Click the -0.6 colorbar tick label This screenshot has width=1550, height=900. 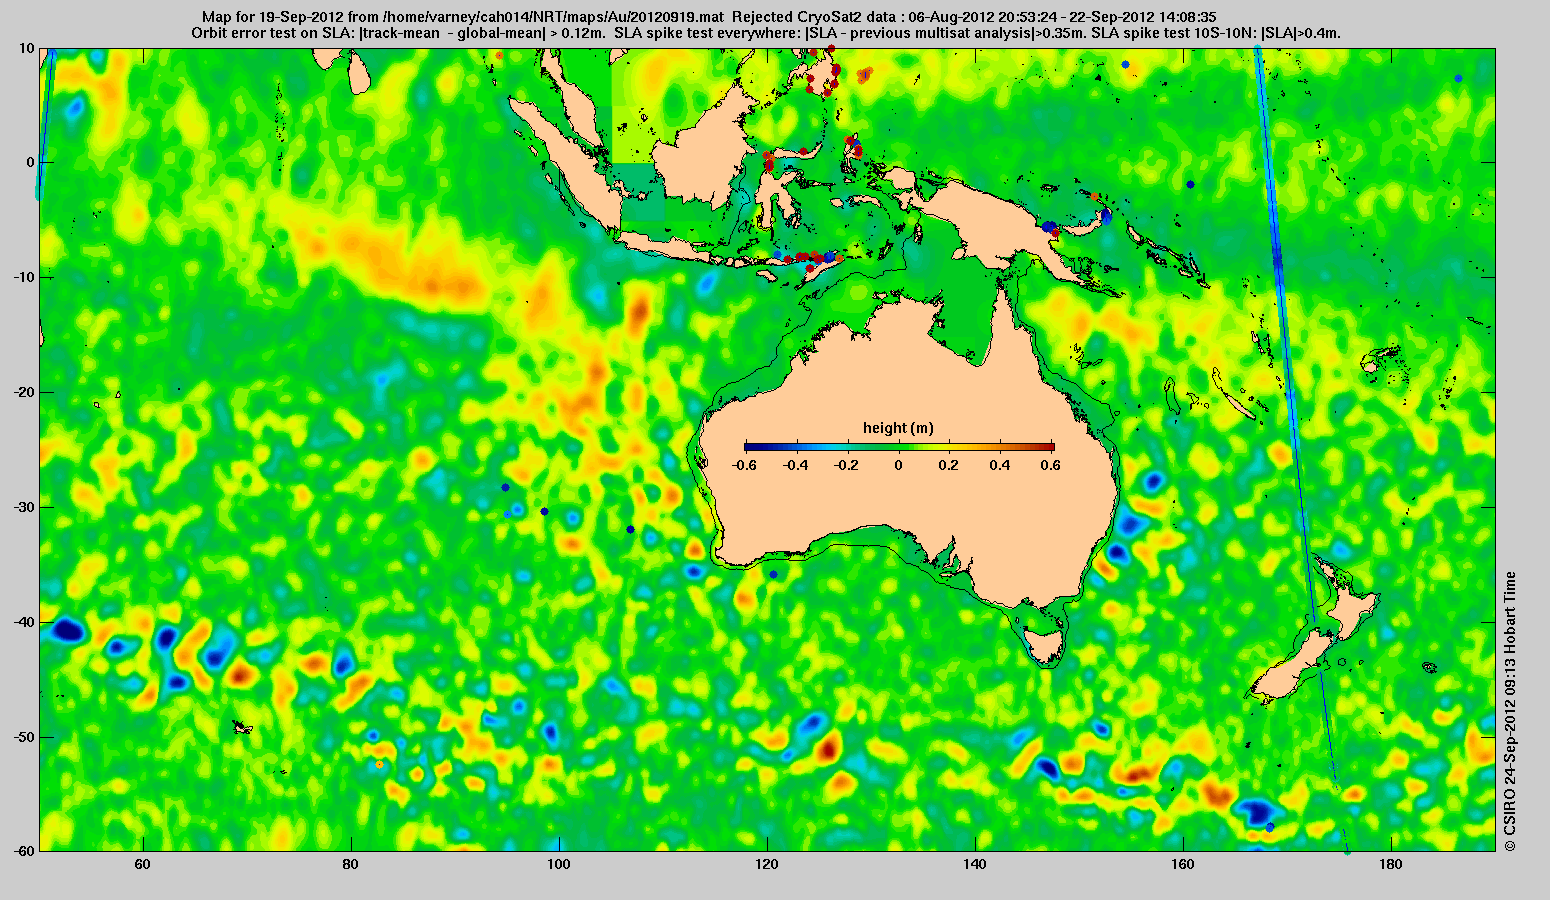coord(743,465)
